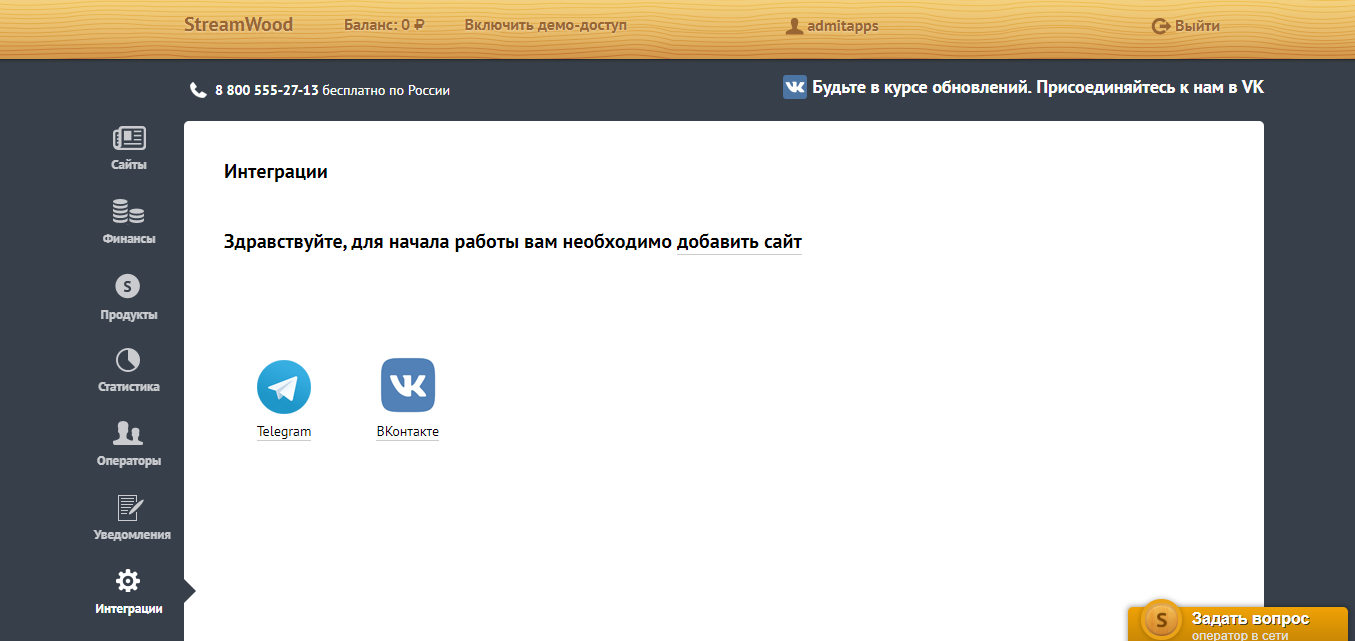Click the оператор в сети status text
The image size is (1355, 641).
click(1239, 635)
